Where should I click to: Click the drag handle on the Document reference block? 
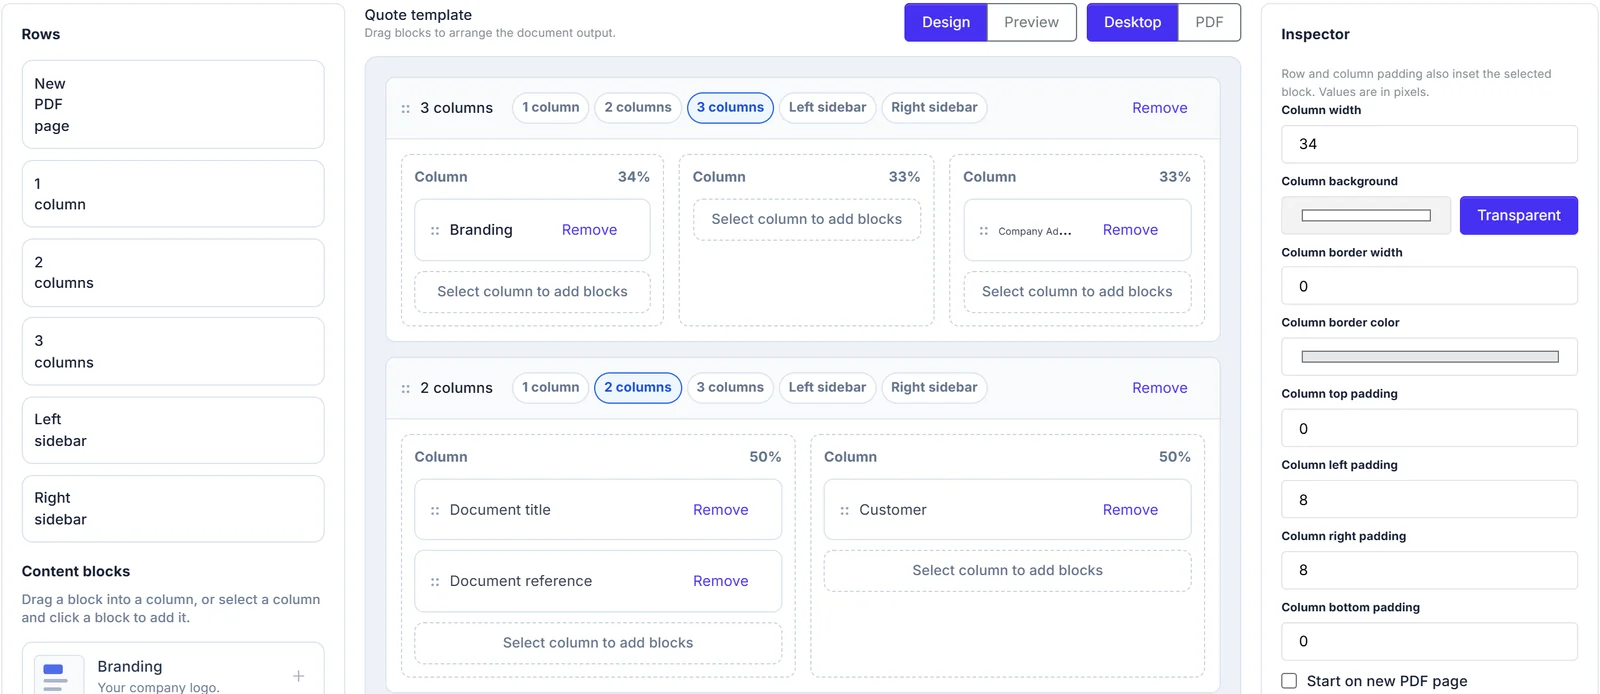pyautogui.click(x=435, y=581)
